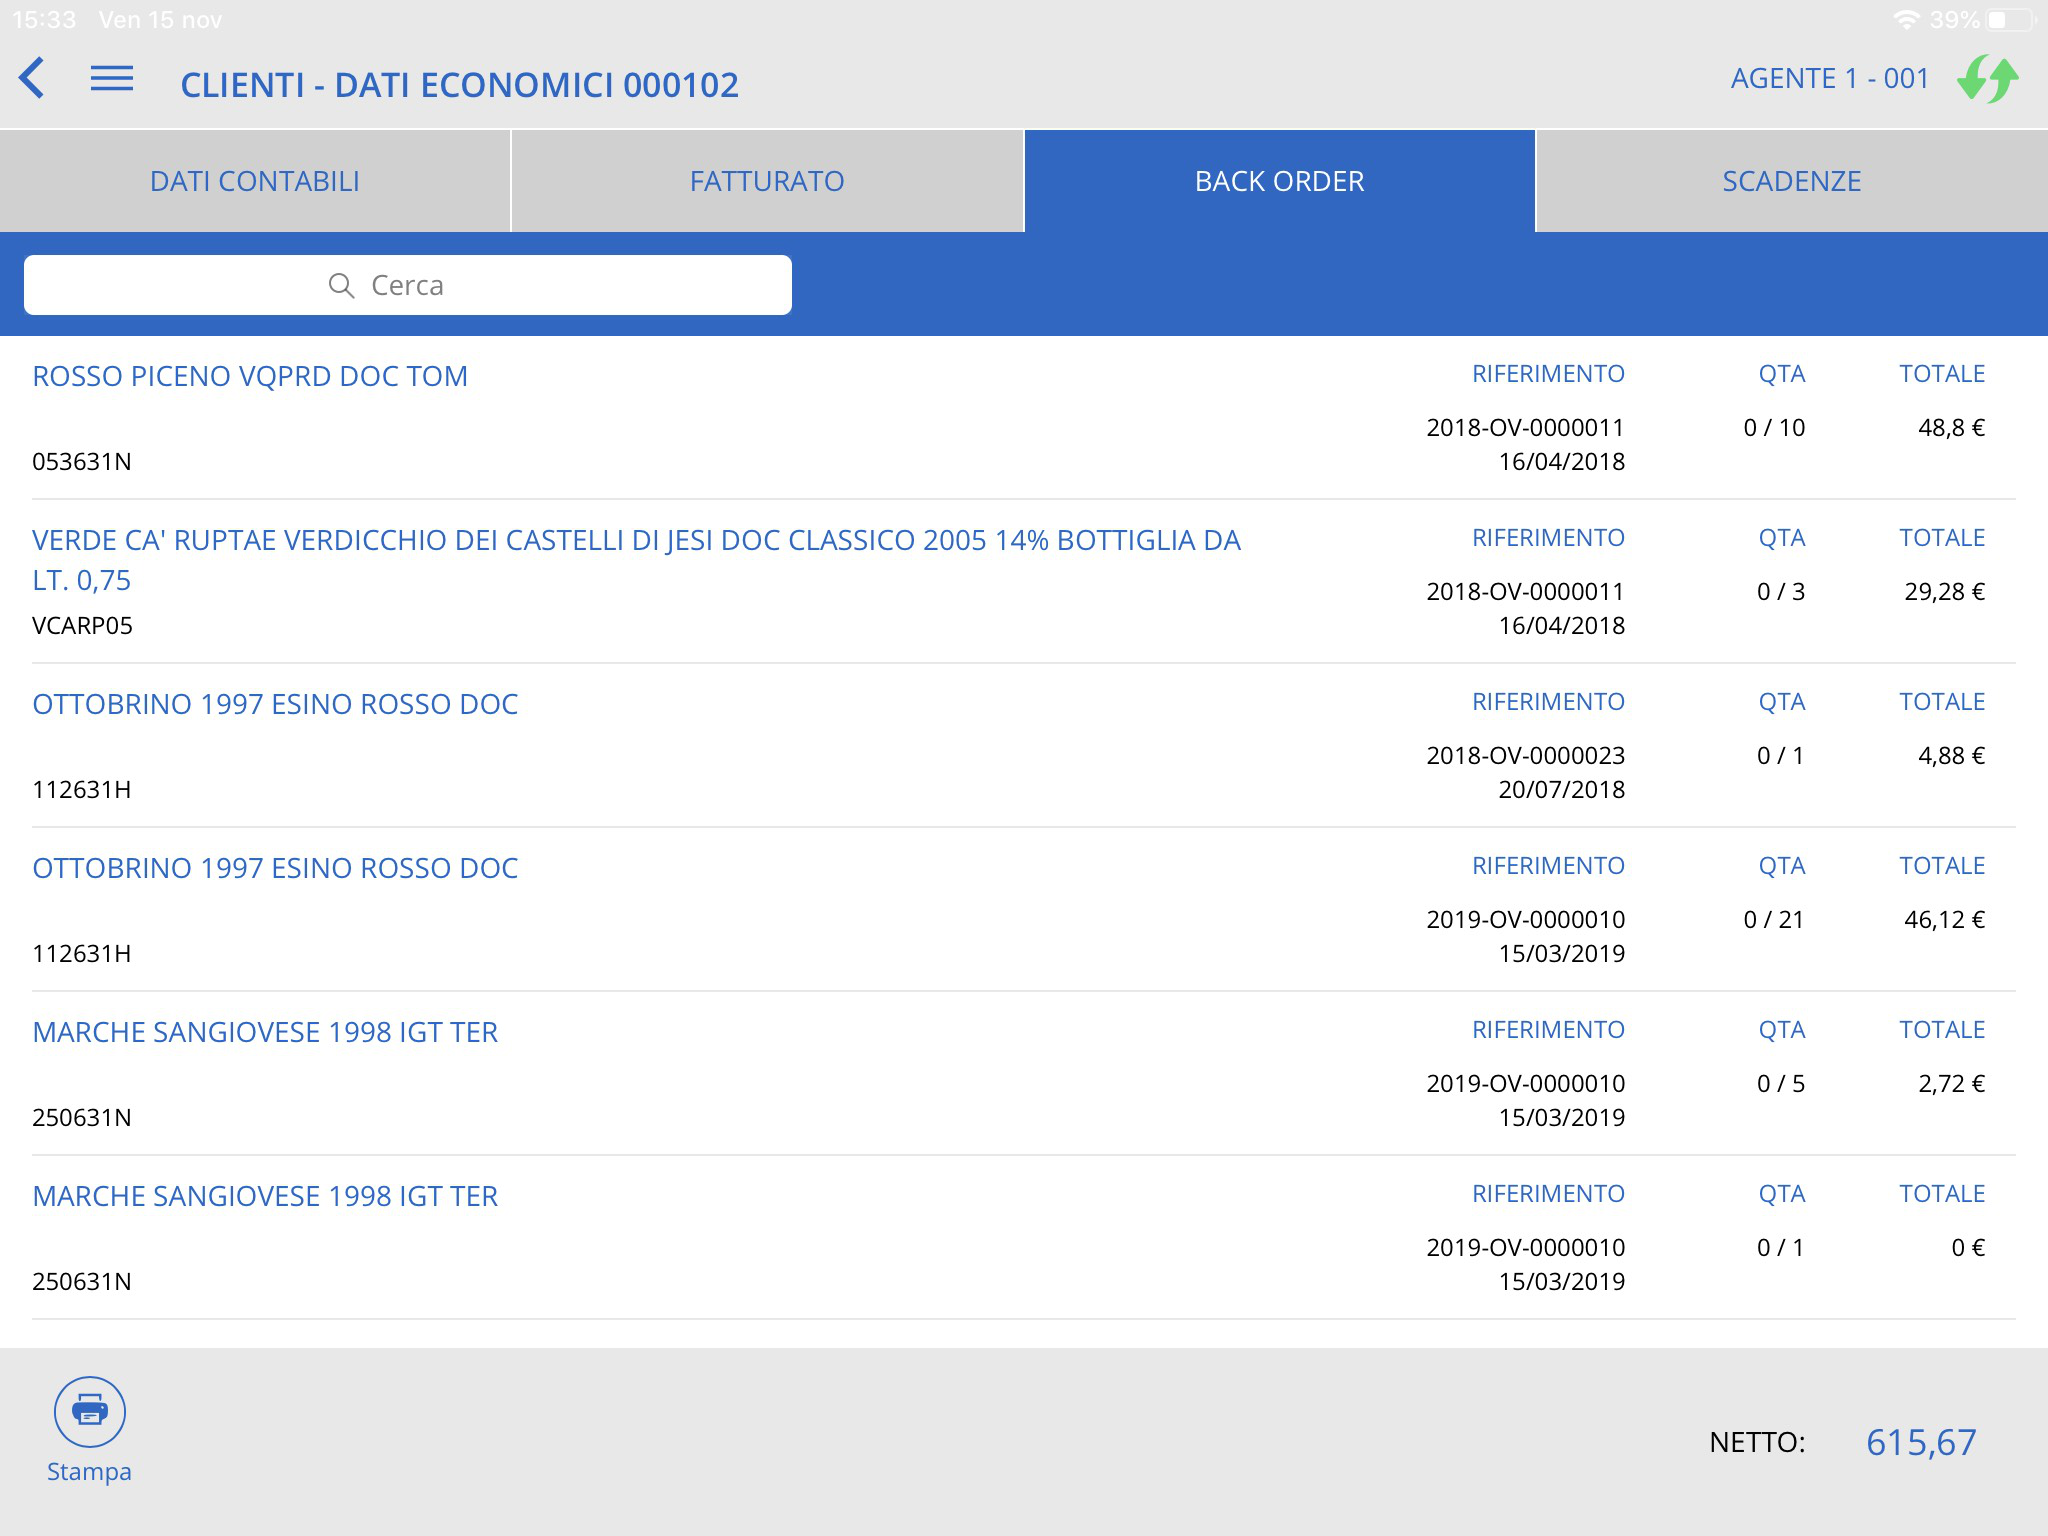Tap the magnifier icon in search bar
The image size is (2048, 1536).
pos(341,286)
